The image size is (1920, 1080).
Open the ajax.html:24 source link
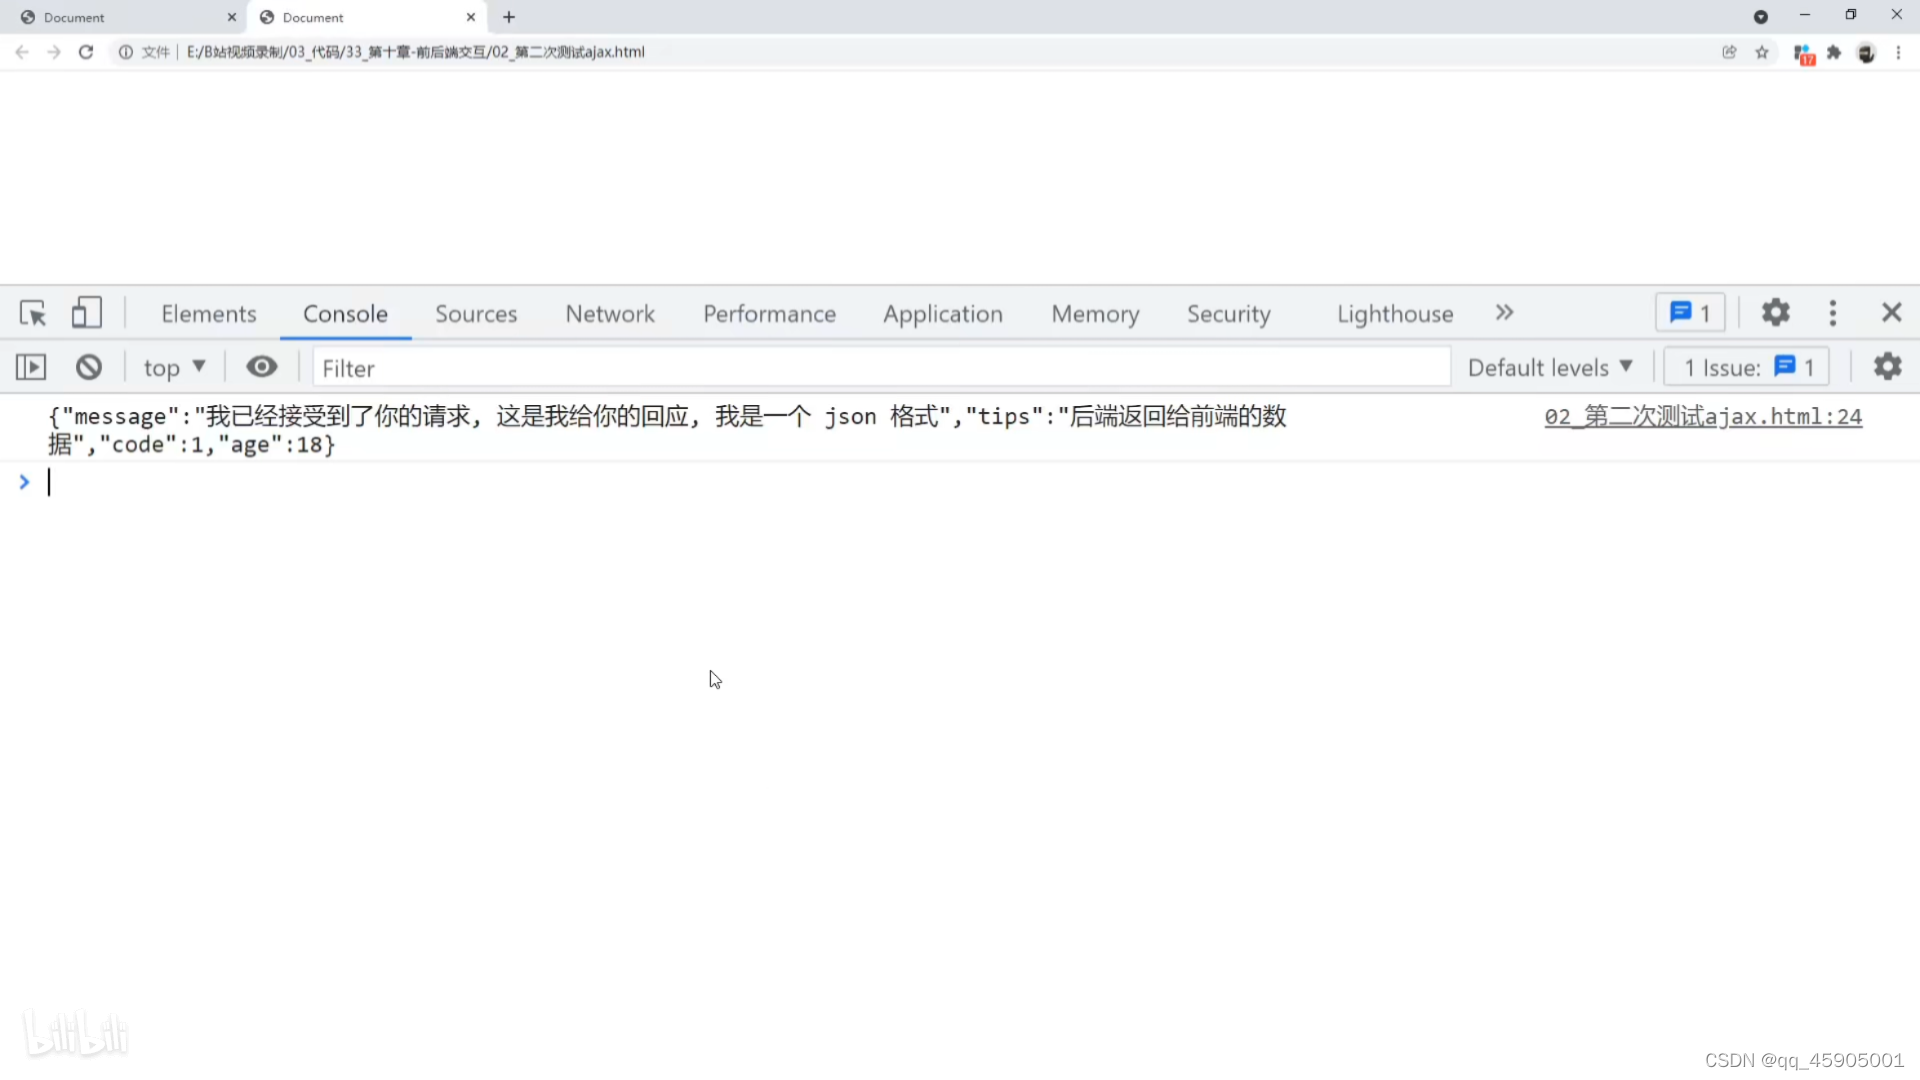(x=1702, y=417)
